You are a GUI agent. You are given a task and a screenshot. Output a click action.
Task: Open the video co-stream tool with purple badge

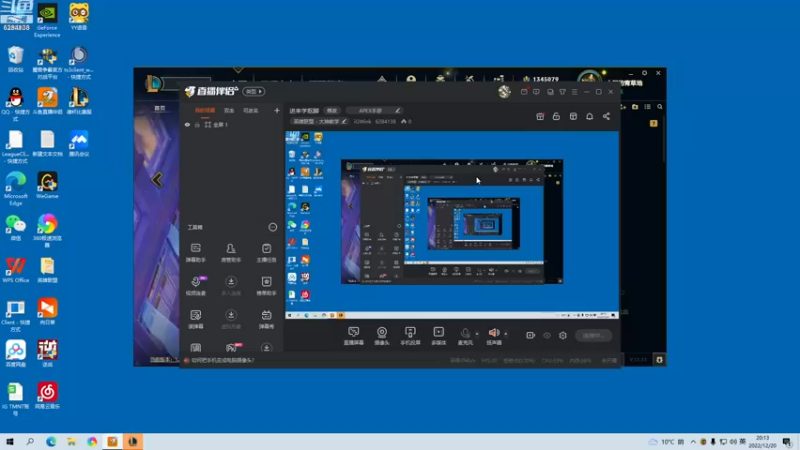point(196,285)
